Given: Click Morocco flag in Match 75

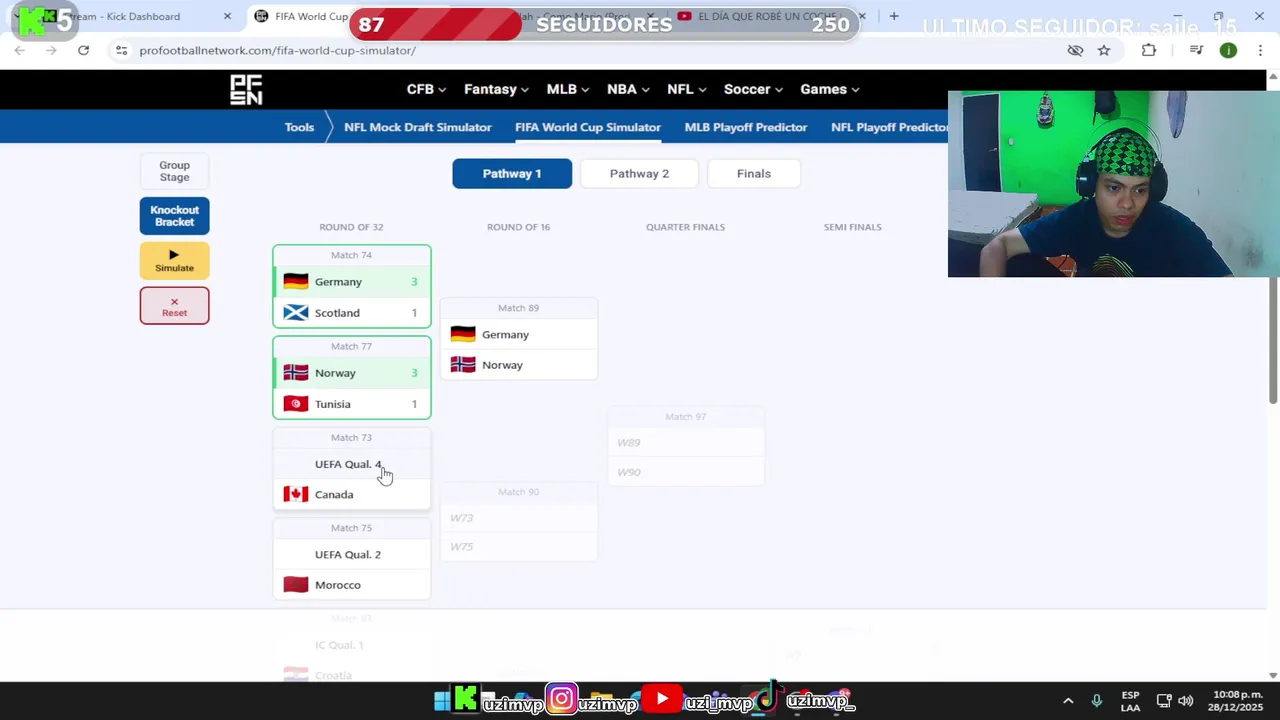Looking at the screenshot, I should point(296,585).
